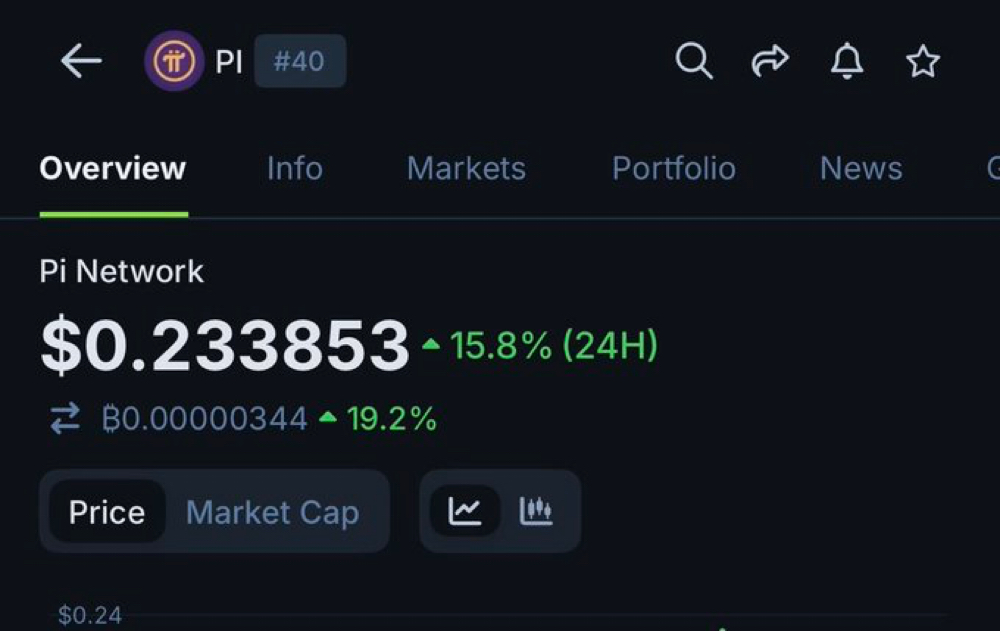Image resolution: width=1000 pixels, height=631 pixels.
Task: Tap the back arrow icon
Action: (80, 60)
